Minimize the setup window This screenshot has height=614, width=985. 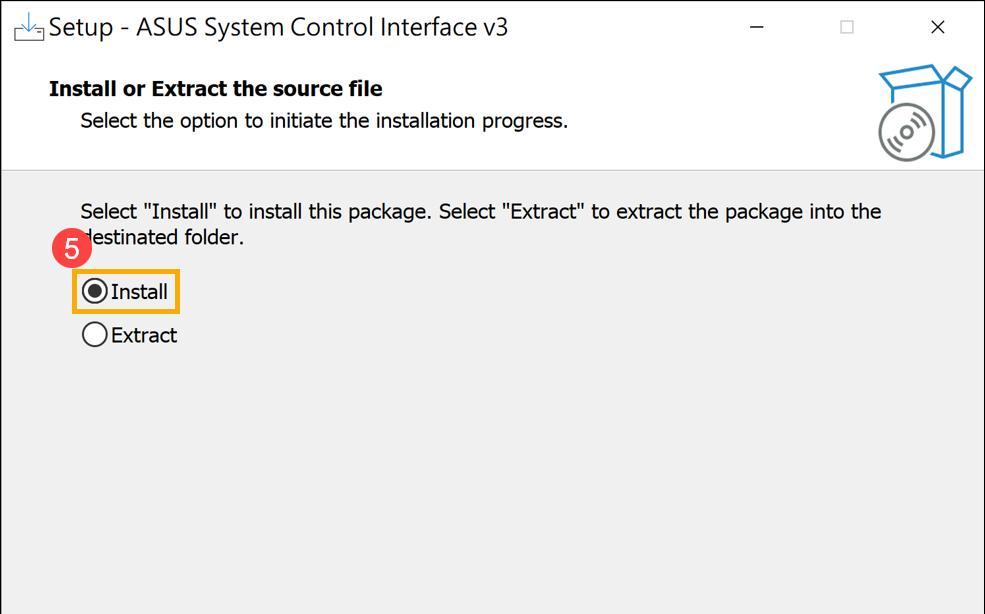pos(756,27)
